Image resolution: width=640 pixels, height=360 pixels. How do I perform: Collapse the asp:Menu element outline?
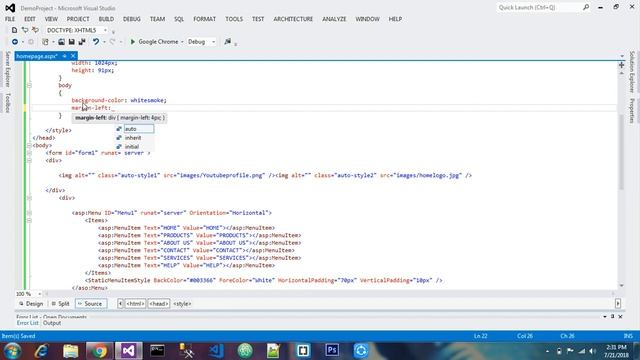click(x=29, y=213)
